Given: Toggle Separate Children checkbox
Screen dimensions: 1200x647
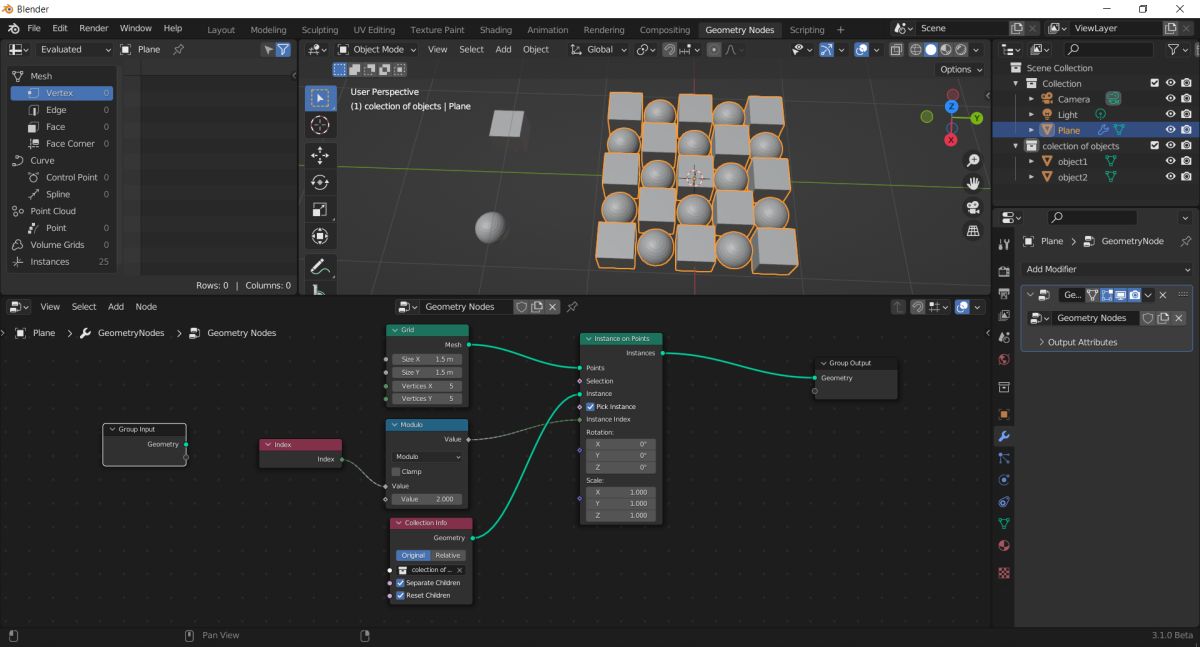Looking at the screenshot, I should click(400, 583).
